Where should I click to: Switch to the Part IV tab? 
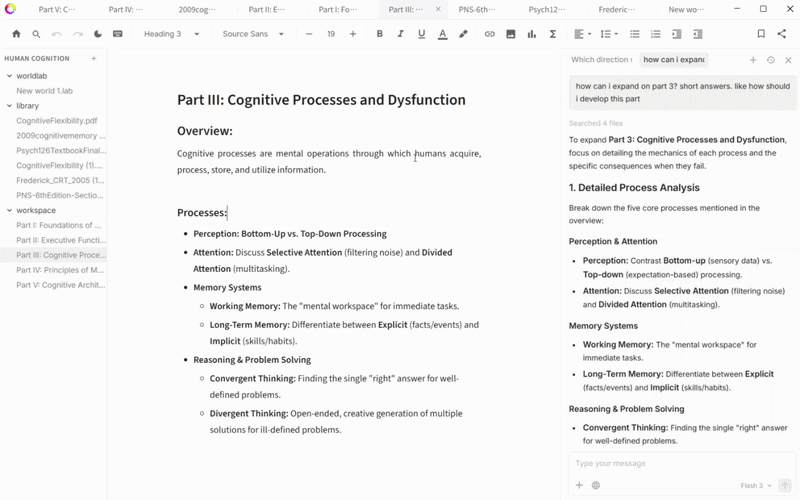(126, 9)
